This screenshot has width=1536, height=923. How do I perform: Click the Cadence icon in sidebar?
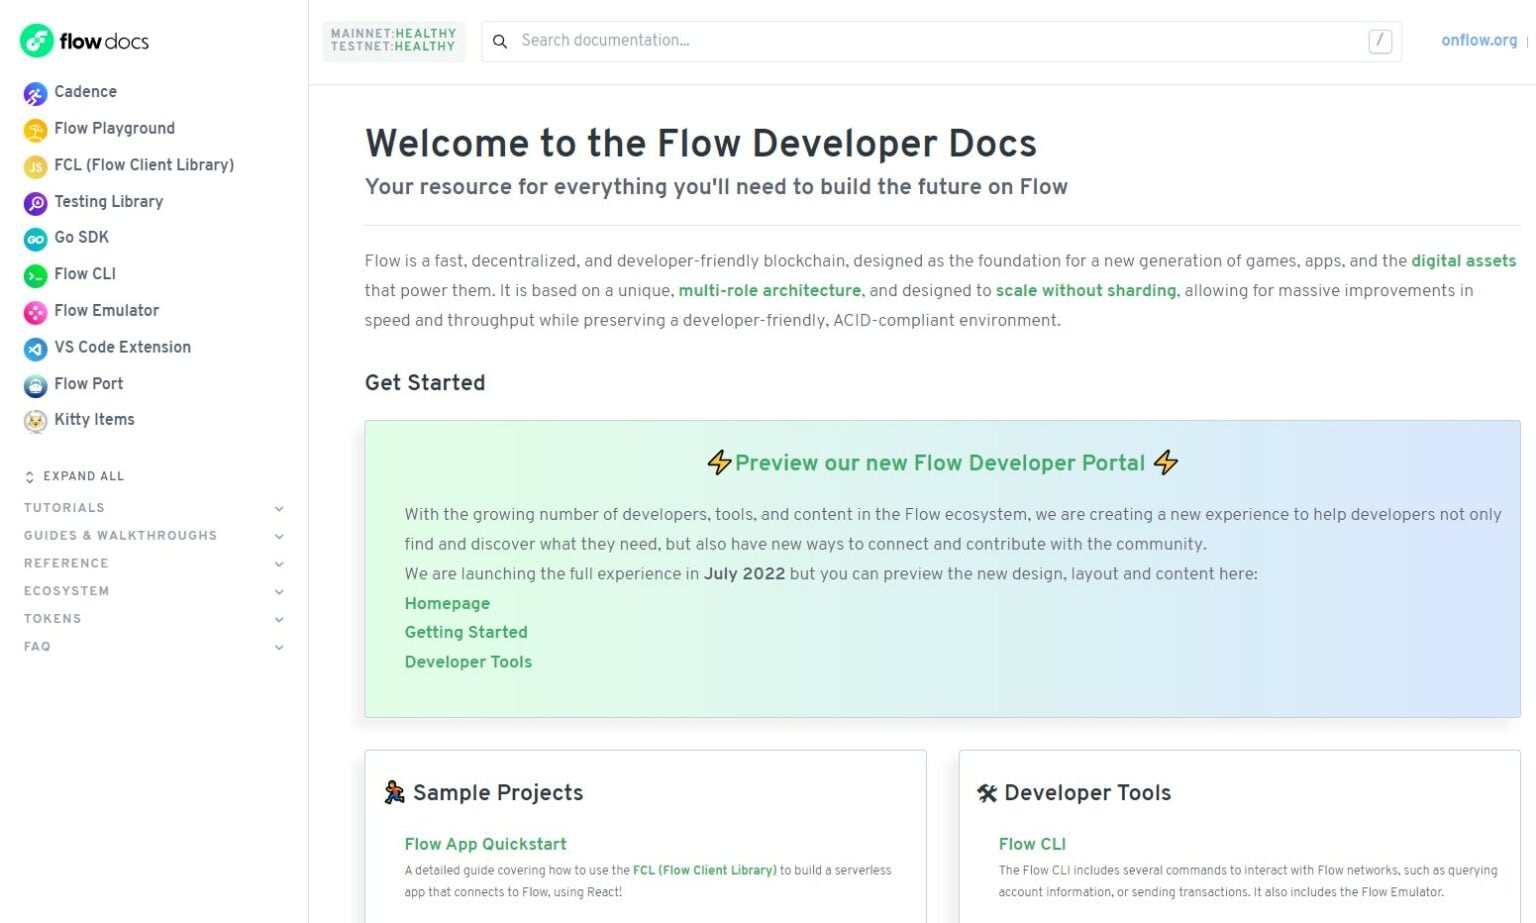[35, 94]
